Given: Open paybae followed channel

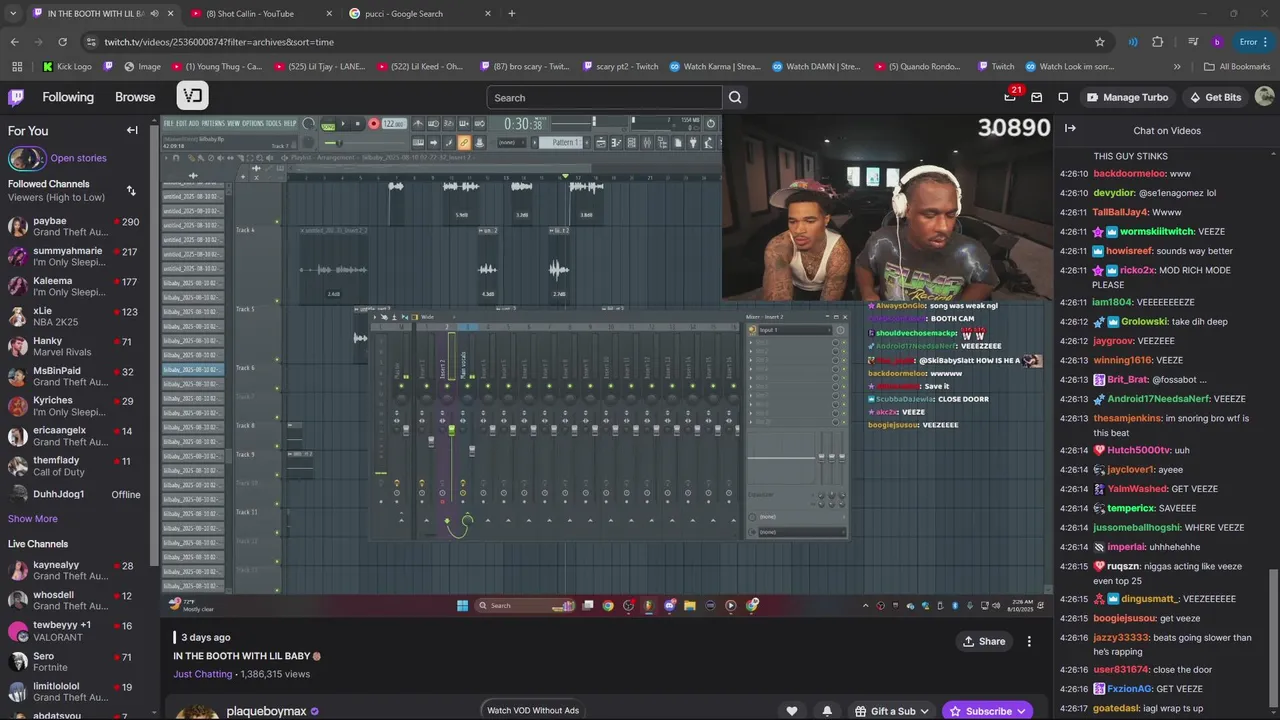Looking at the screenshot, I should 74,227.
